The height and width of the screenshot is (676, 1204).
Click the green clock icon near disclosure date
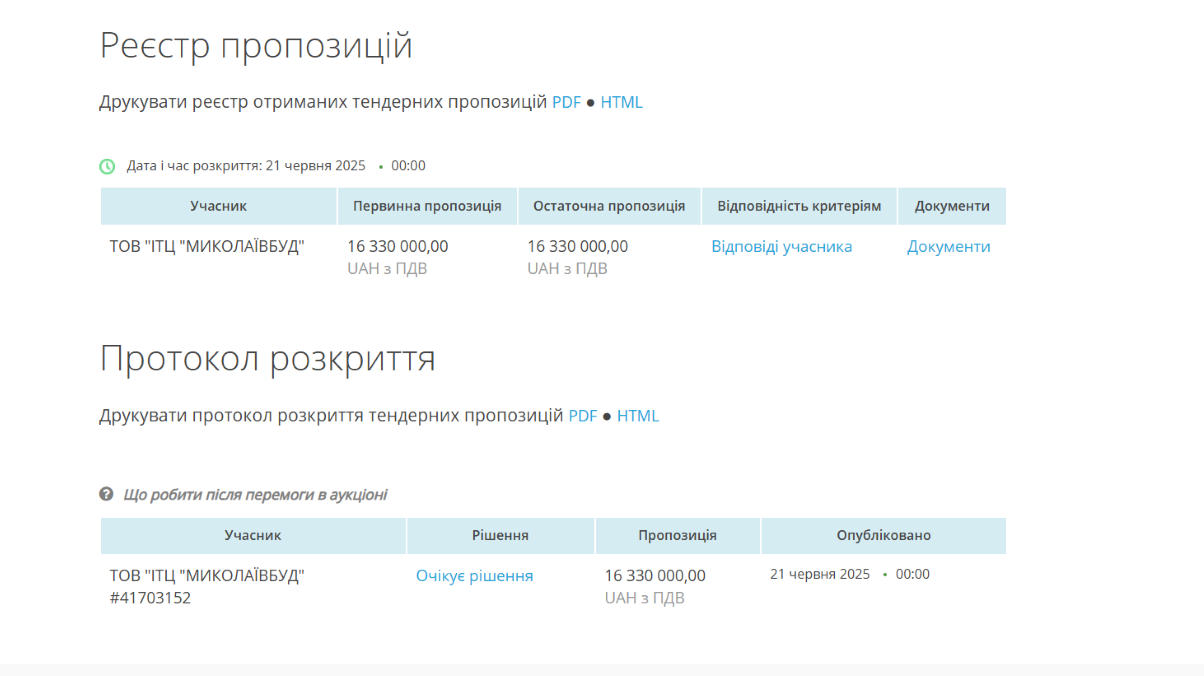(107, 166)
